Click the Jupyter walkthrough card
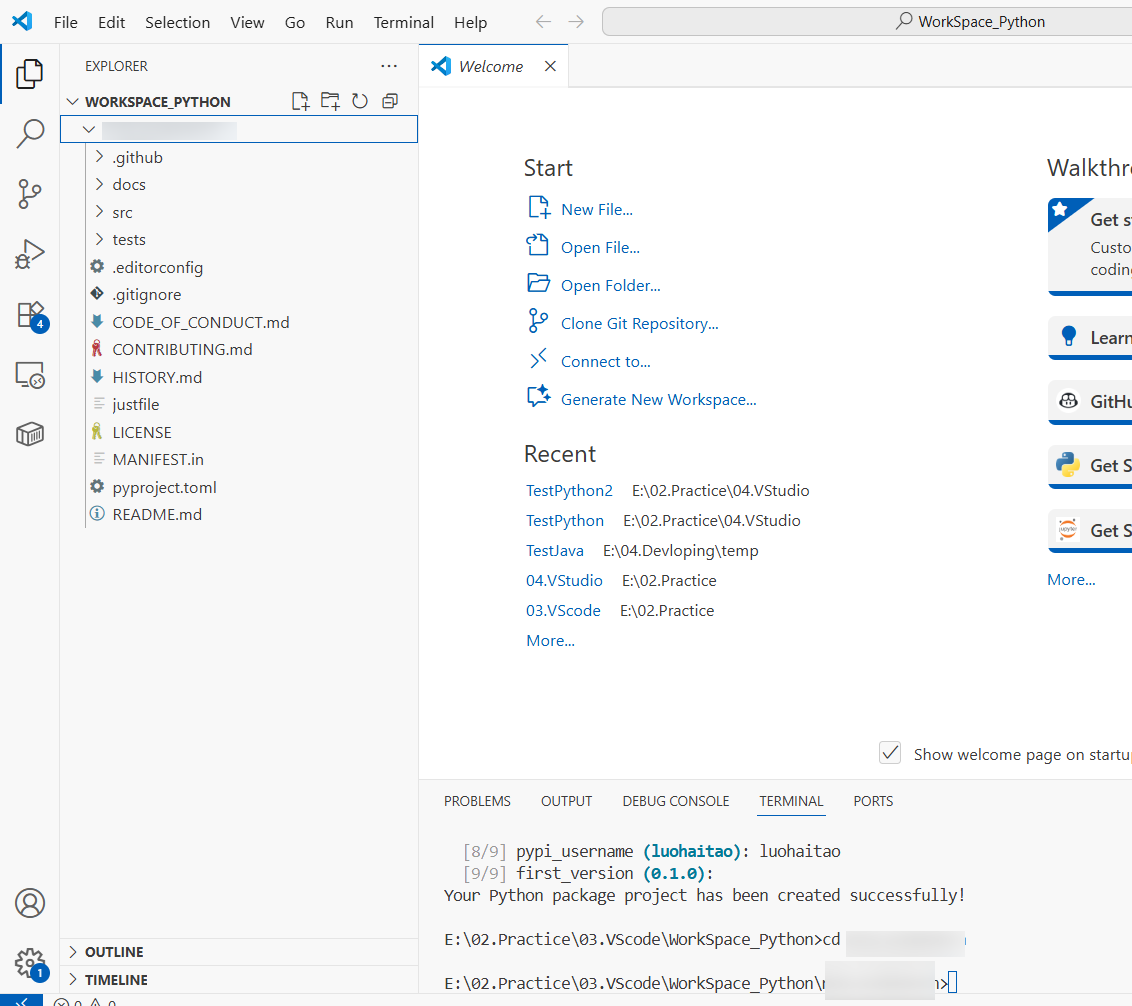This screenshot has height=1006, width=1132. 1090,530
